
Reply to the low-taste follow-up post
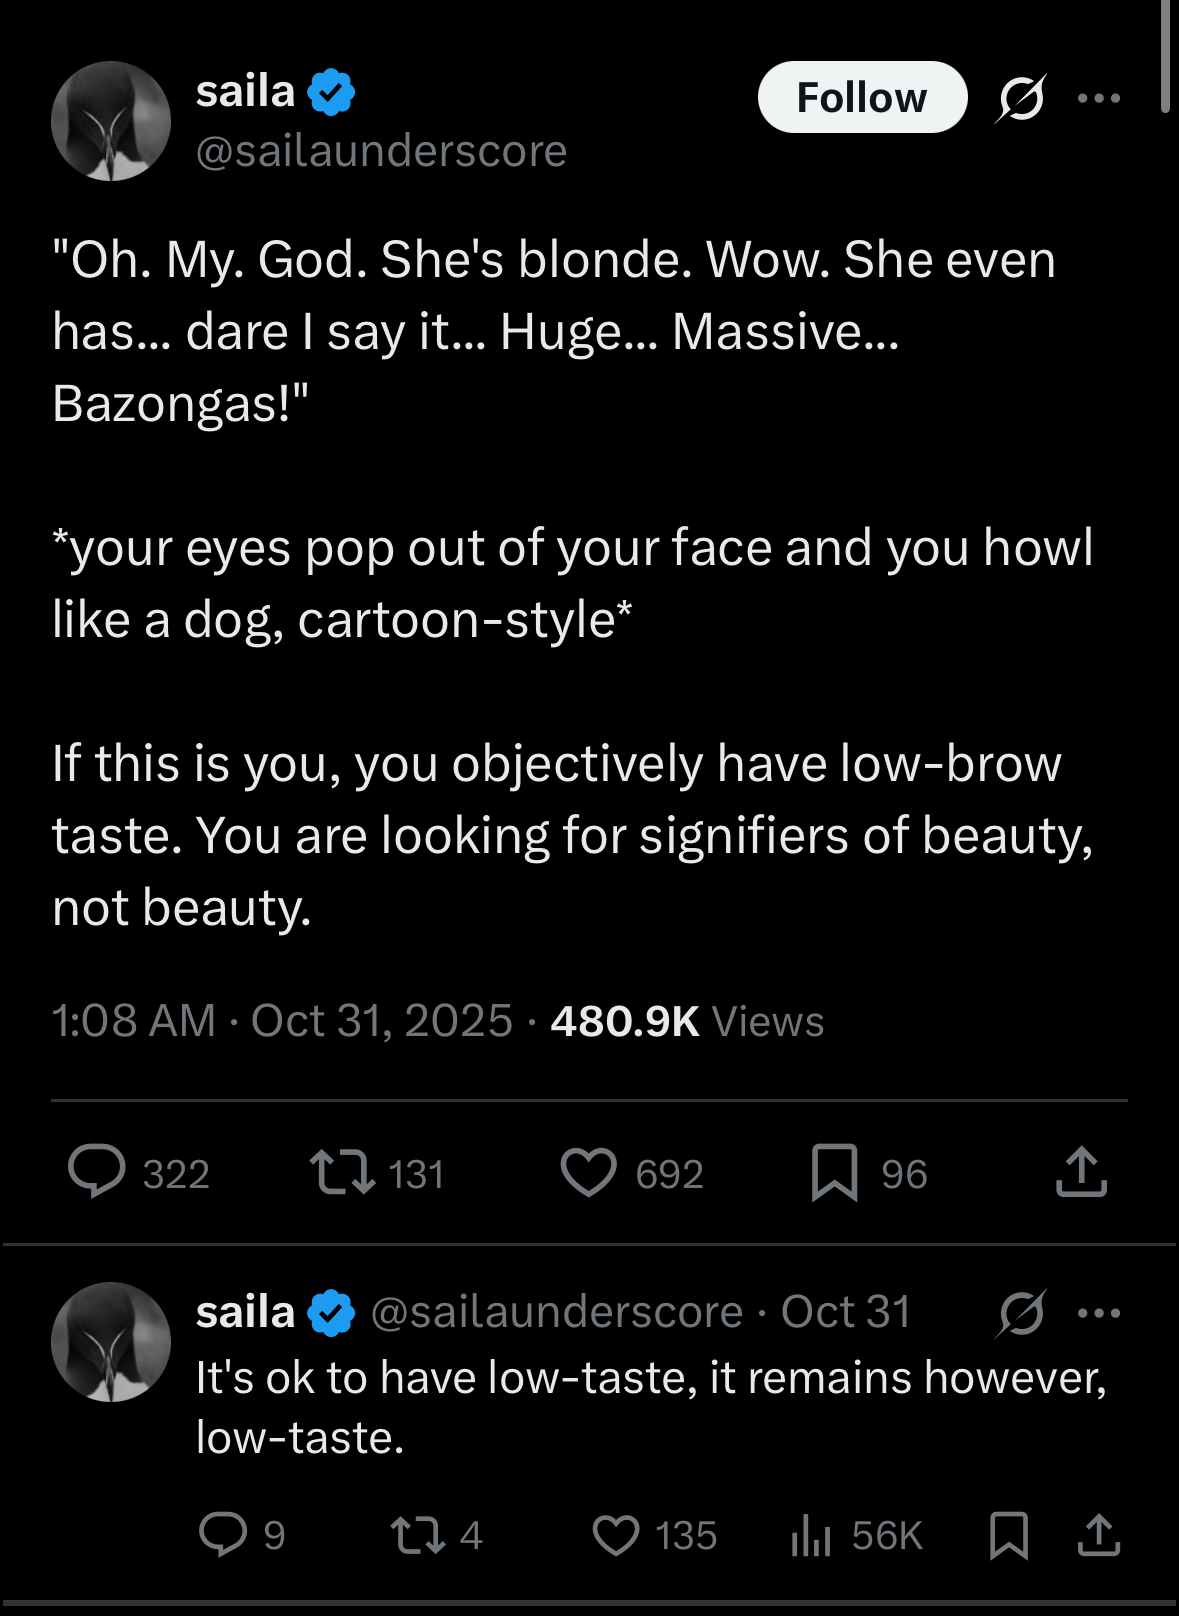click(x=223, y=1535)
